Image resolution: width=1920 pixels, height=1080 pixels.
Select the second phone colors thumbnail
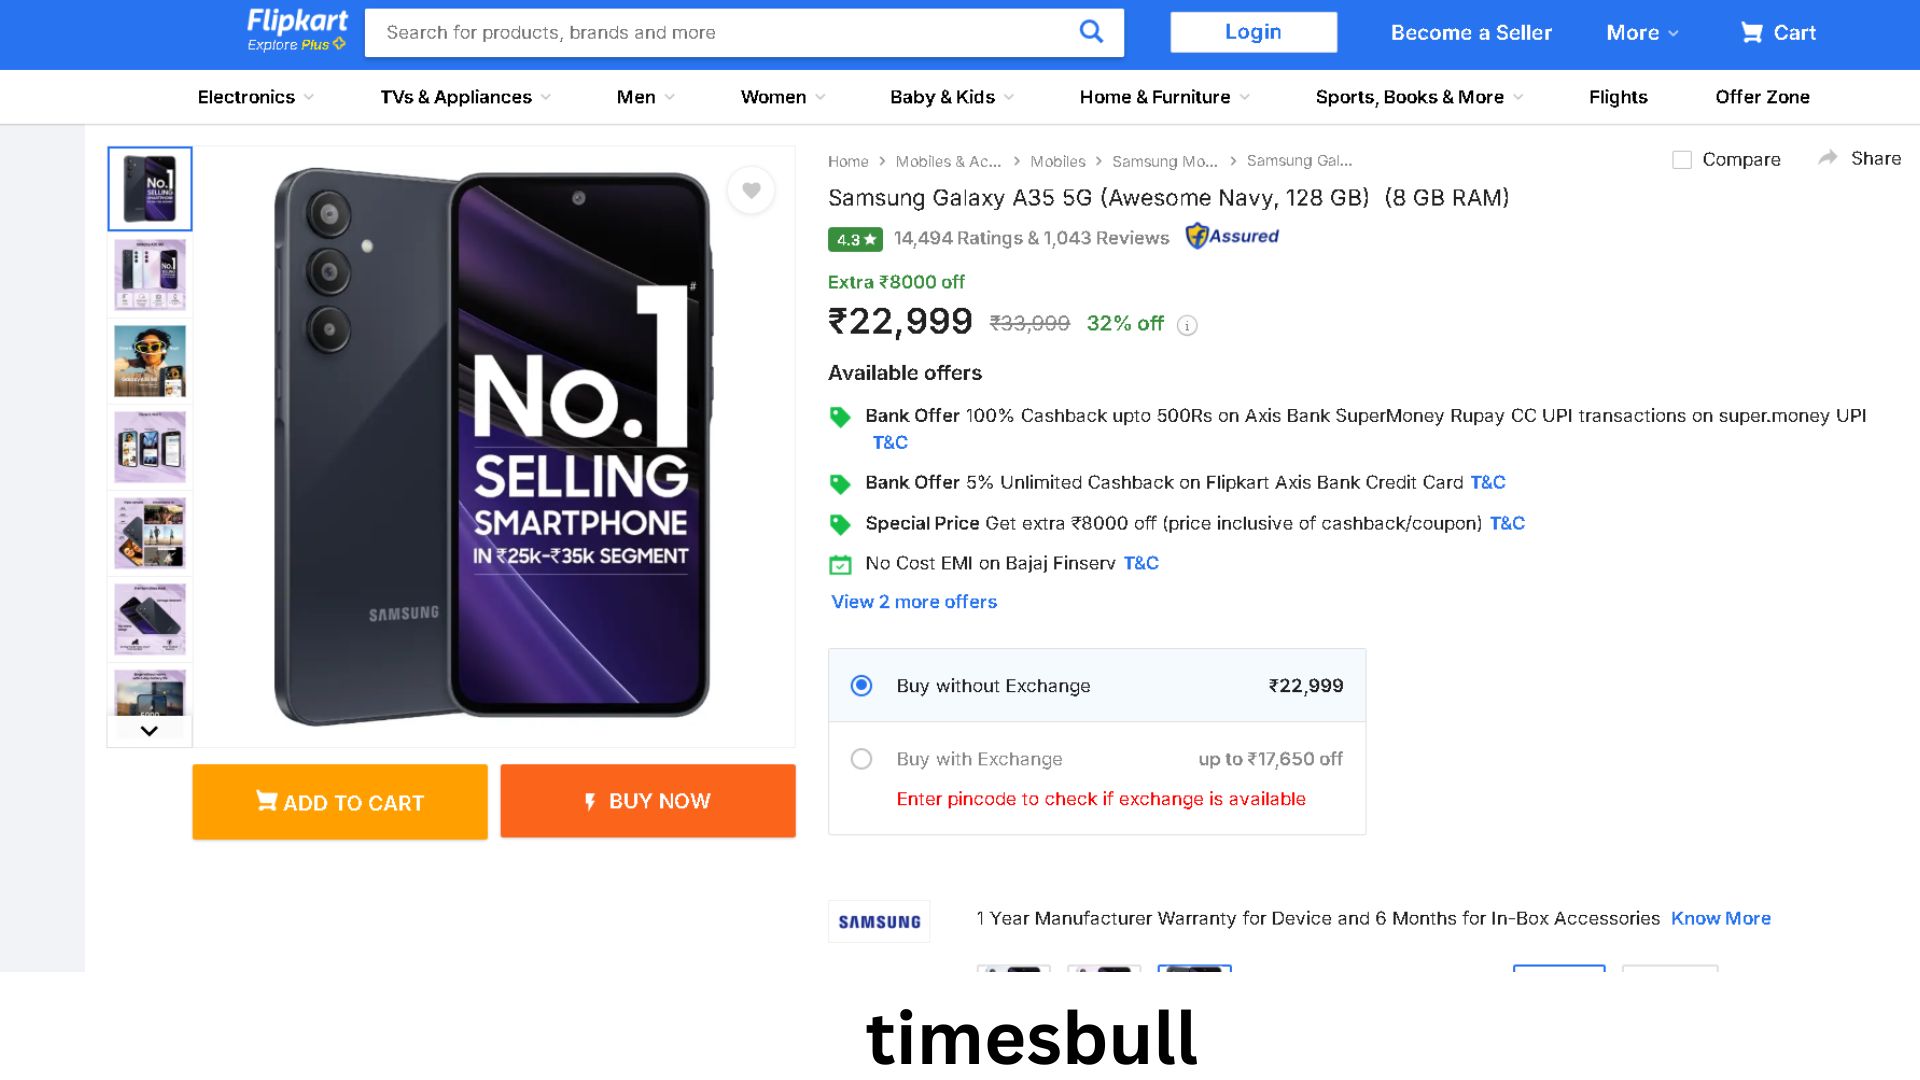coord(150,274)
